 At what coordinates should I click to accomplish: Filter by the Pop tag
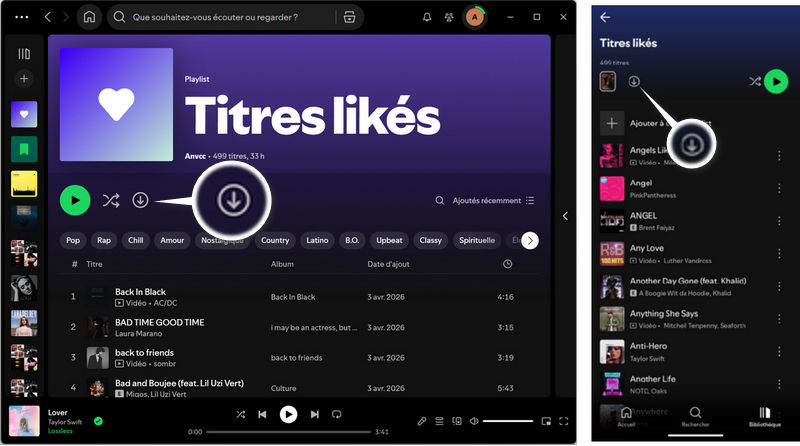(x=73, y=240)
